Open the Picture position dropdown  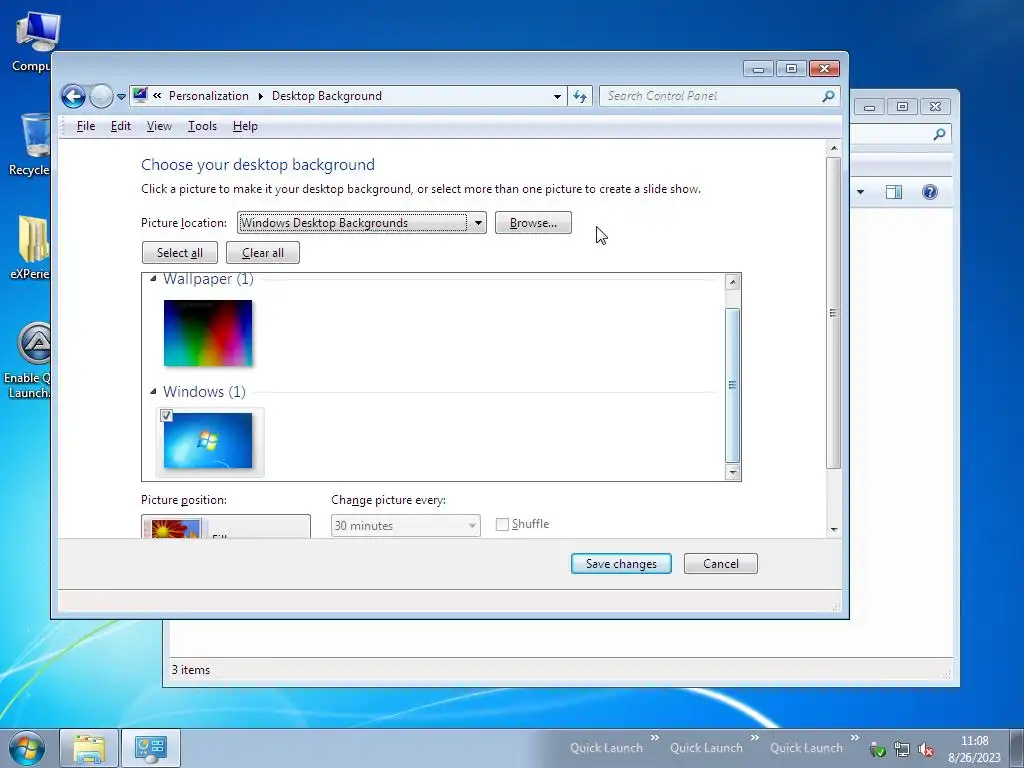[226, 526]
